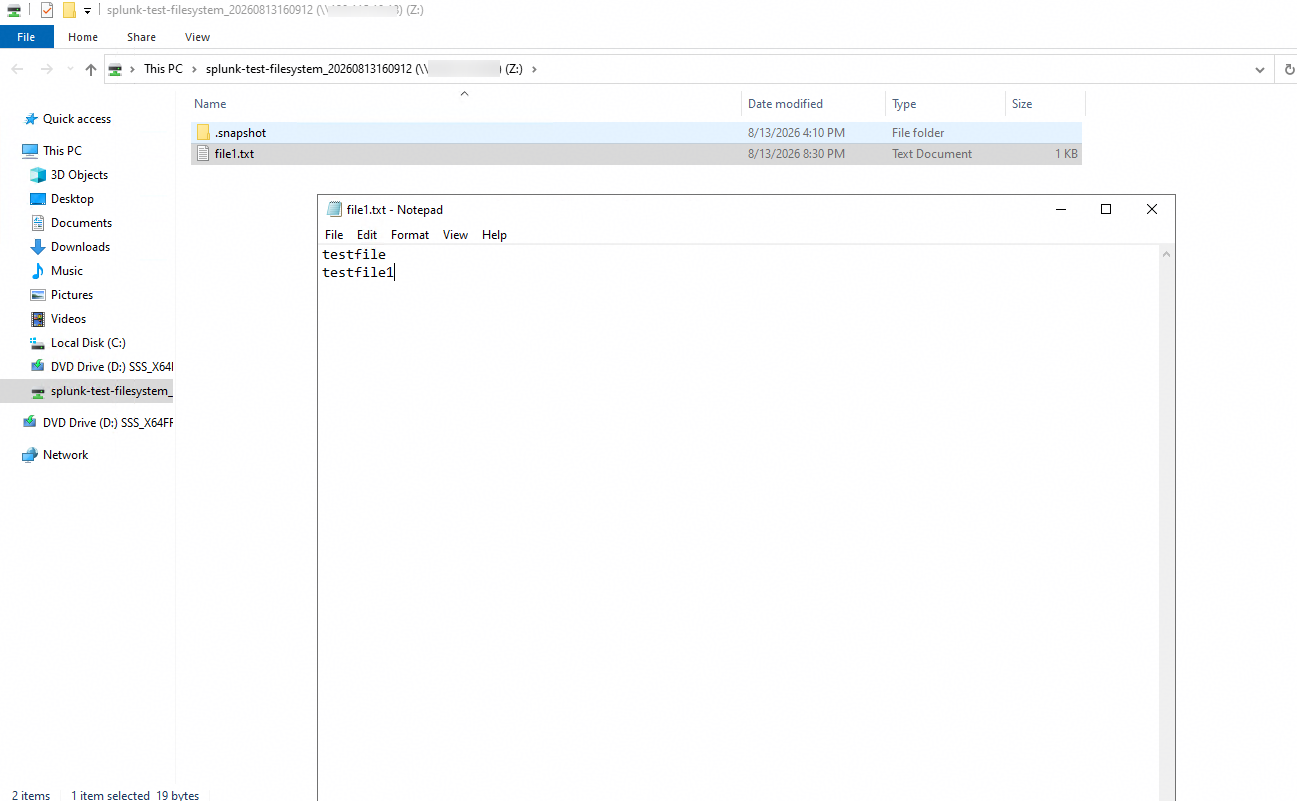Open Music via its note icon

[38, 271]
